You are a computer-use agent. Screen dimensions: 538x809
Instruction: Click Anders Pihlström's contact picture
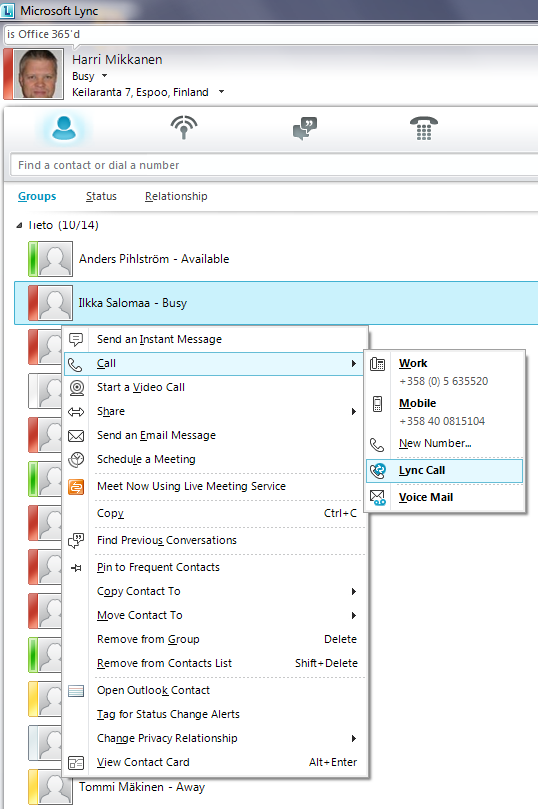point(55,259)
